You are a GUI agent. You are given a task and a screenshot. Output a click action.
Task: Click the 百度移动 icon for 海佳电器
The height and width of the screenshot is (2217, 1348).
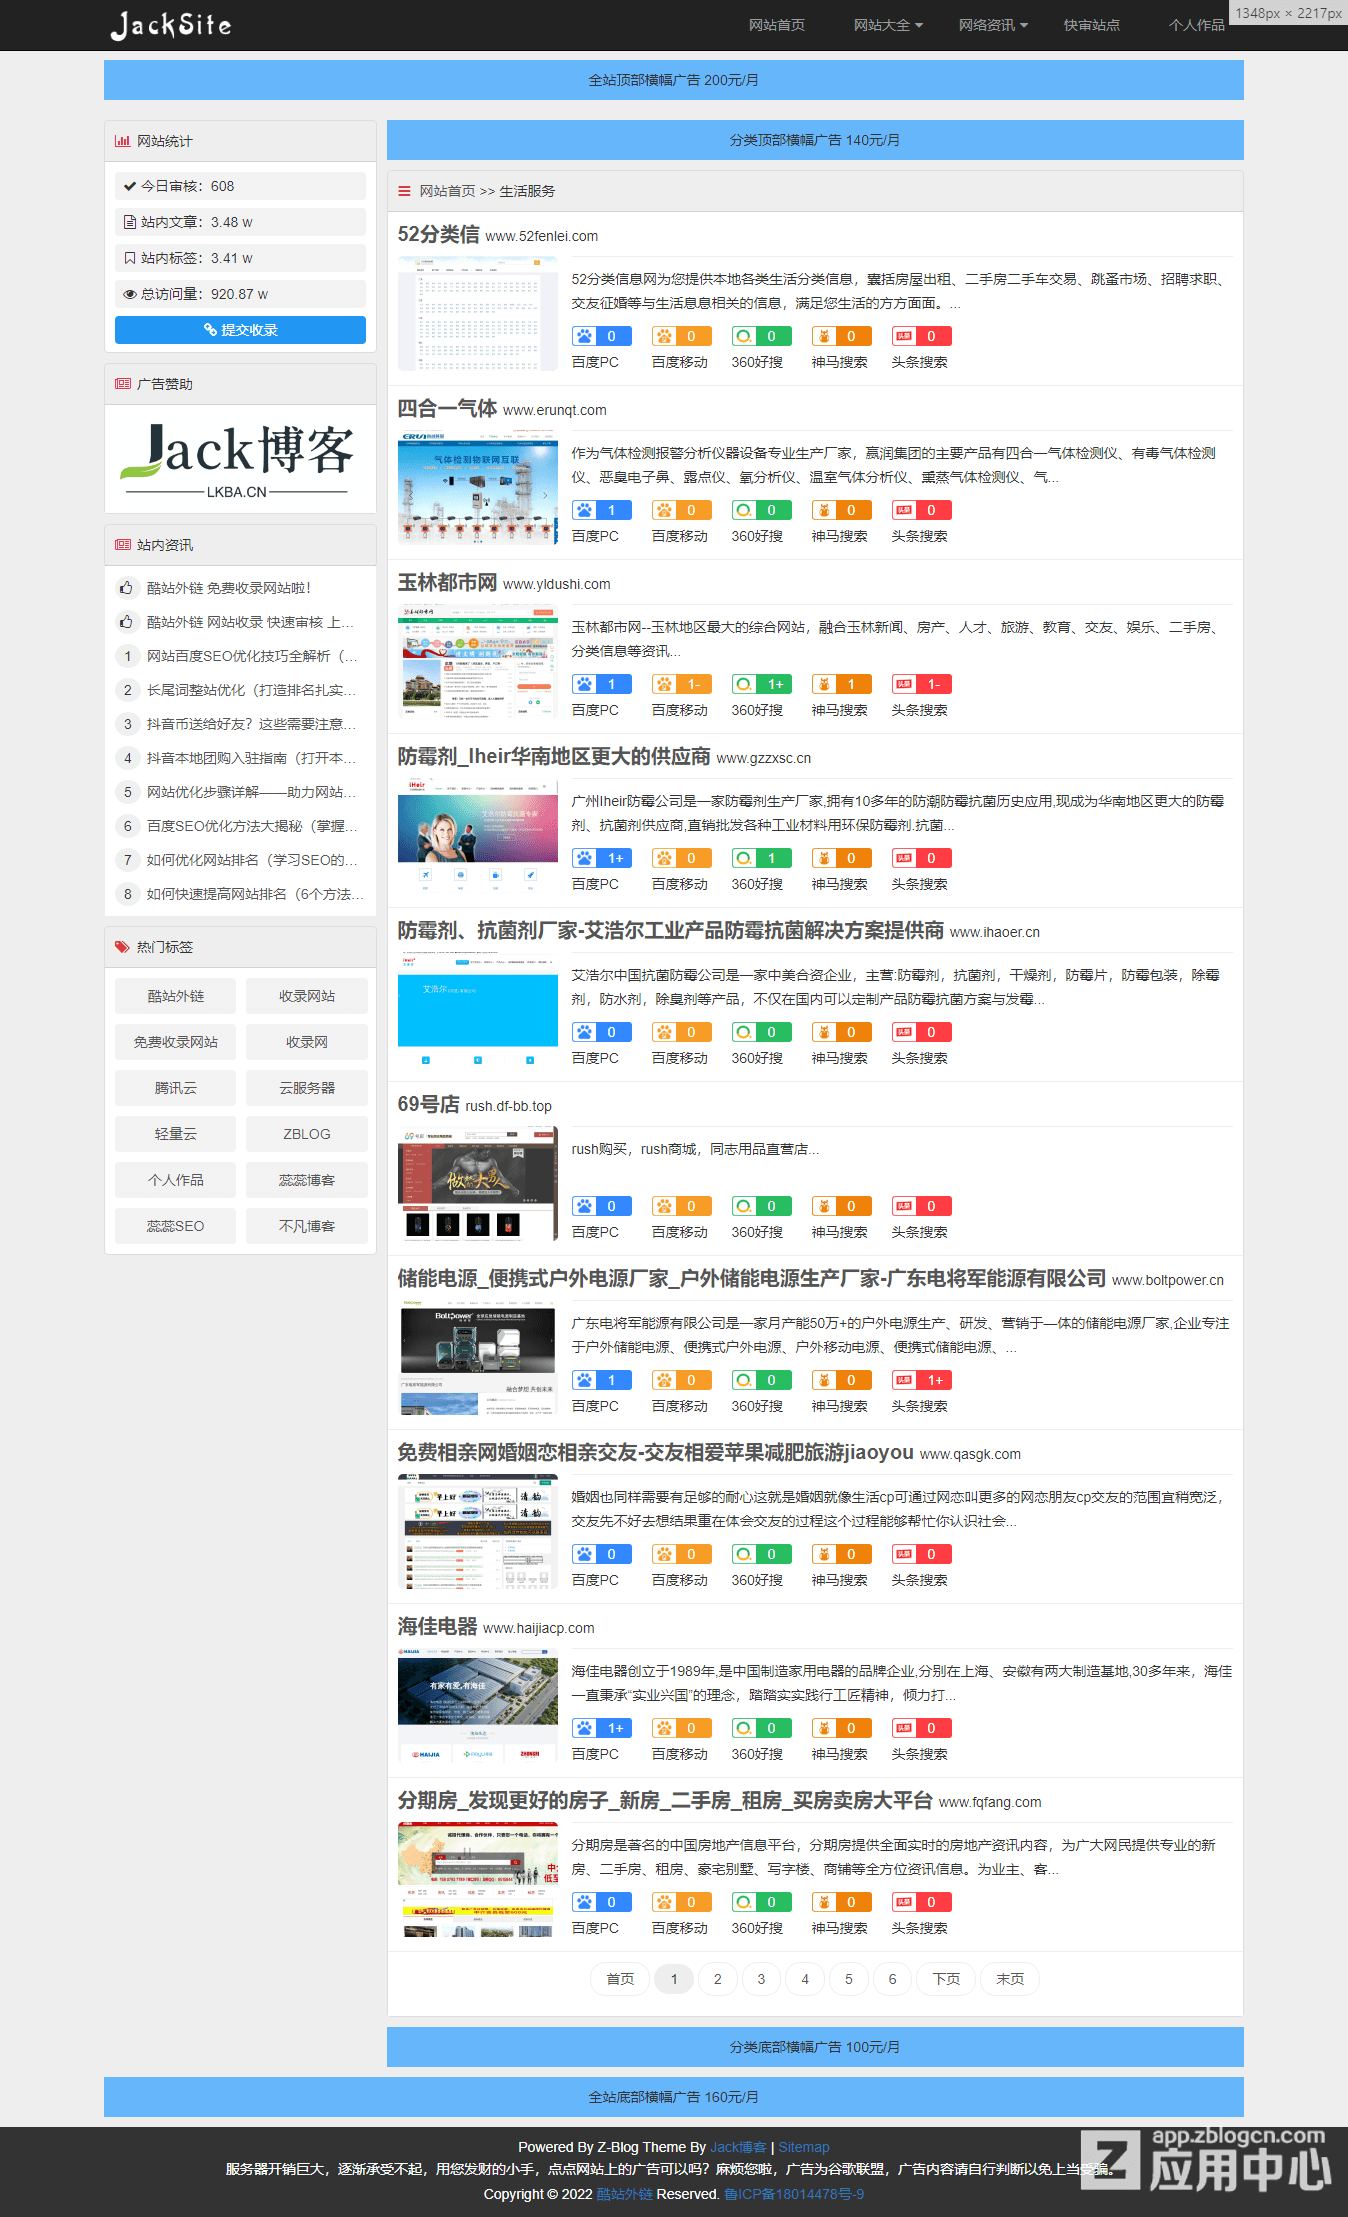(x=664, y=1728)
